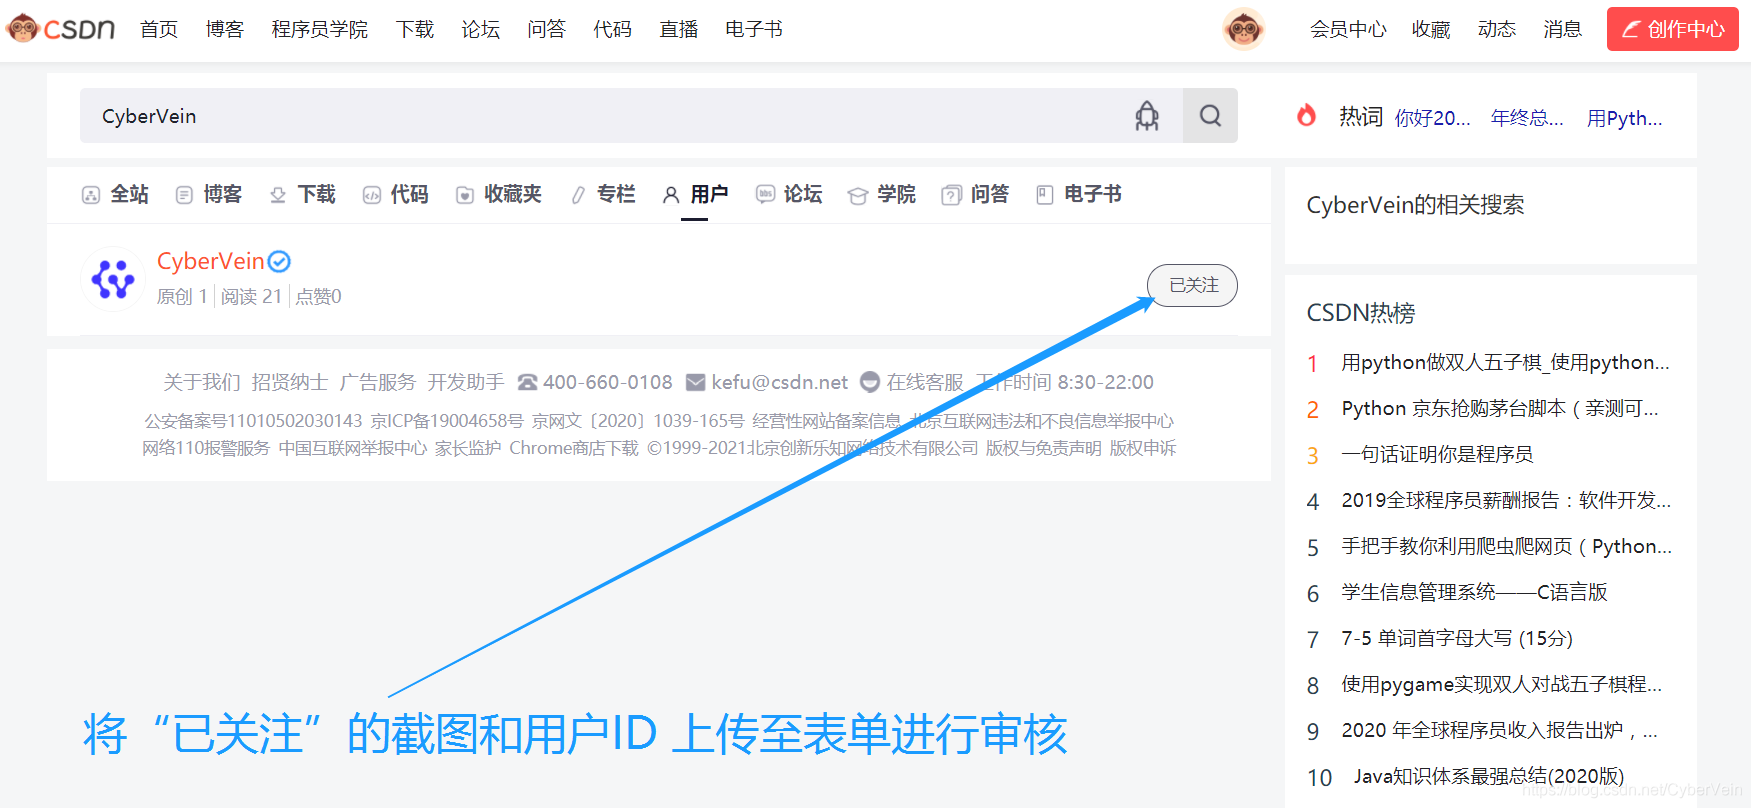Open 下载 in top navigation

tap(415, 29)
